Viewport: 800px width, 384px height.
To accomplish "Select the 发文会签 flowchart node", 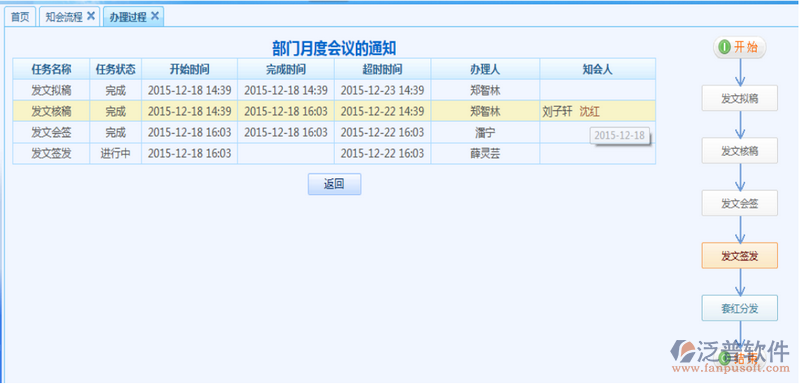I will [739, 203].
